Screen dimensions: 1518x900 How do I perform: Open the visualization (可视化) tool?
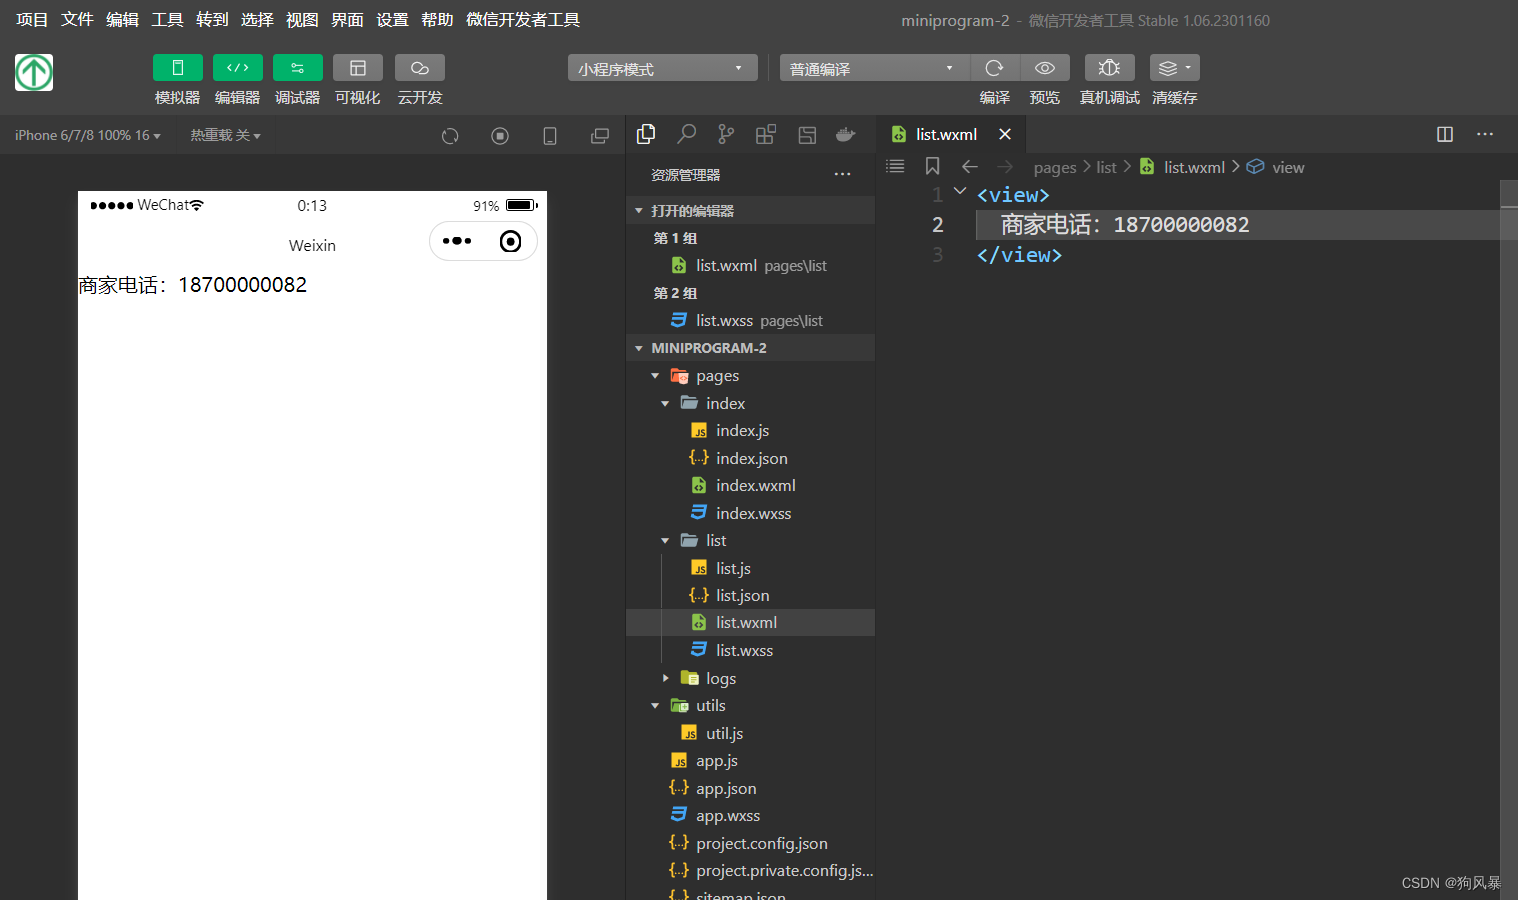pos(357,67)
